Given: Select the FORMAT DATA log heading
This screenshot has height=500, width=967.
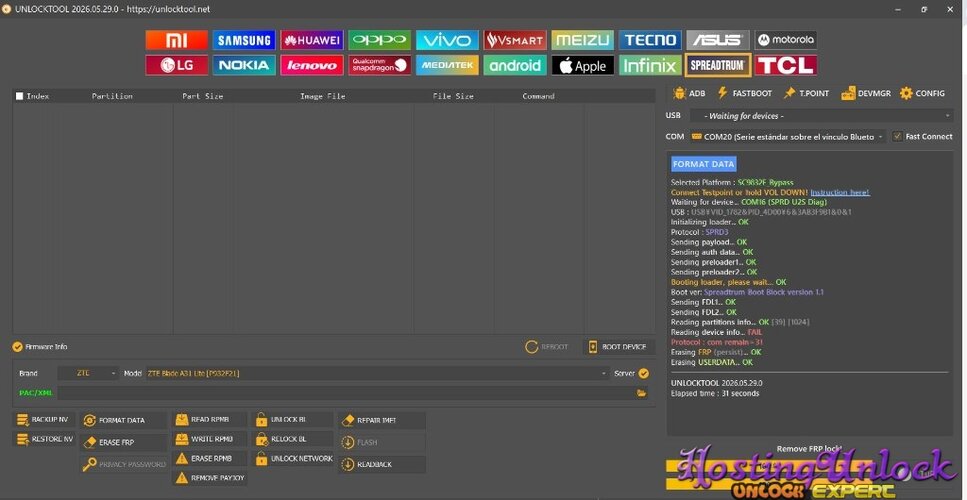Looking at the screenshot, I should pyautogui.click(x=704, y=164).
